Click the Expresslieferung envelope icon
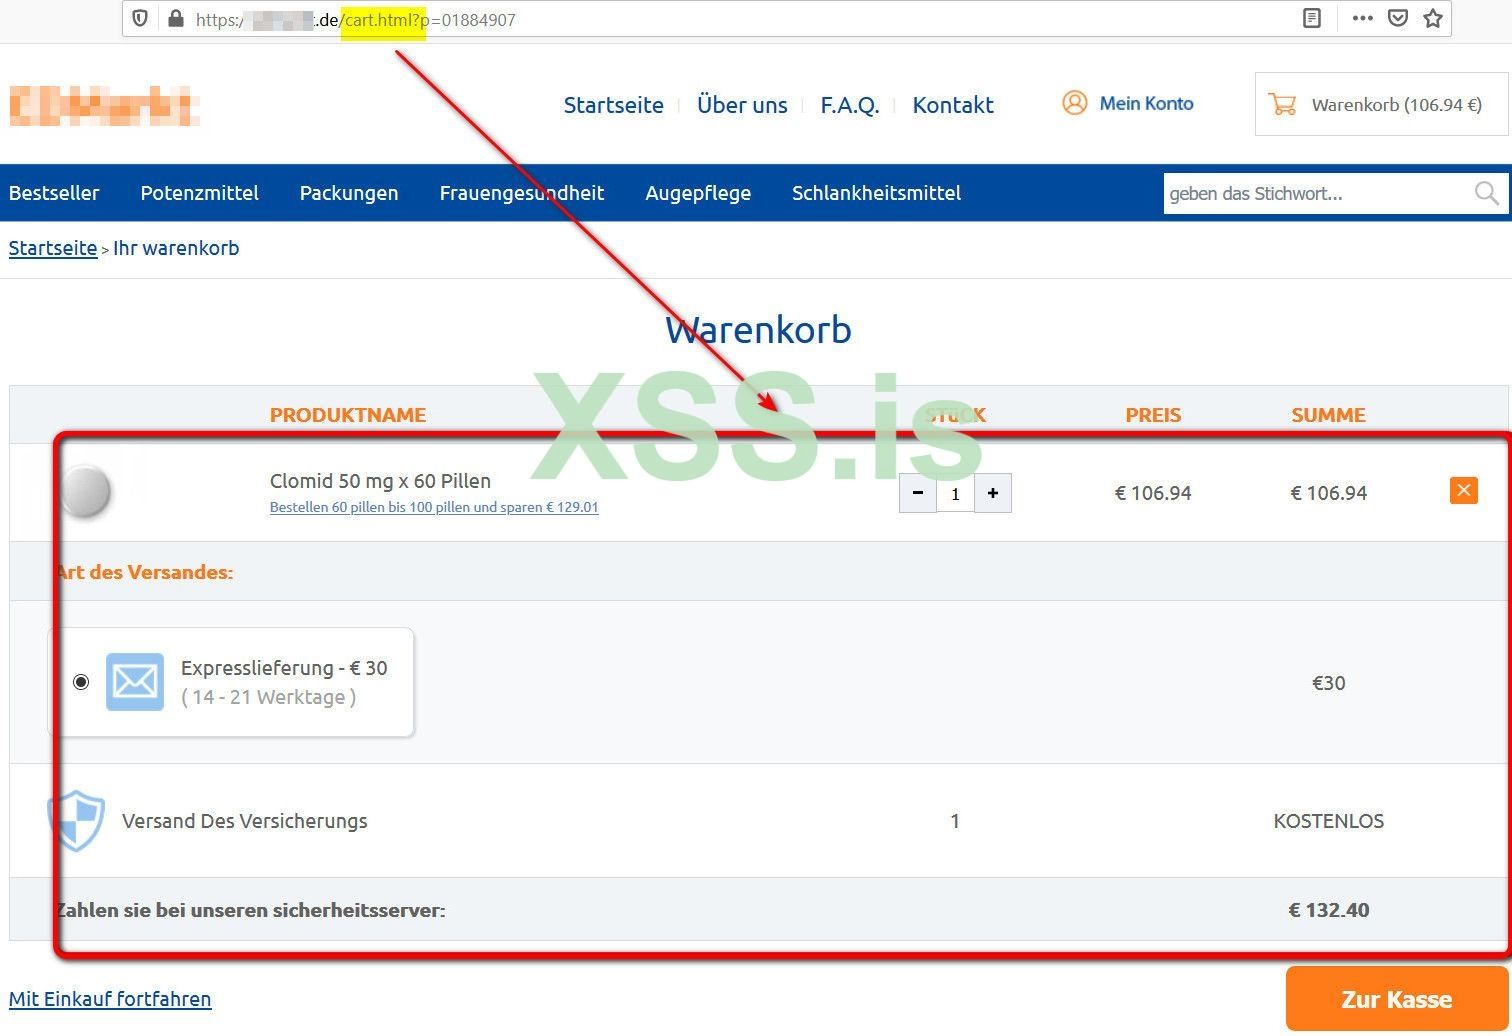This screenshot has height=1036, width=1512. pyautogui.click(x=135, y=682)
